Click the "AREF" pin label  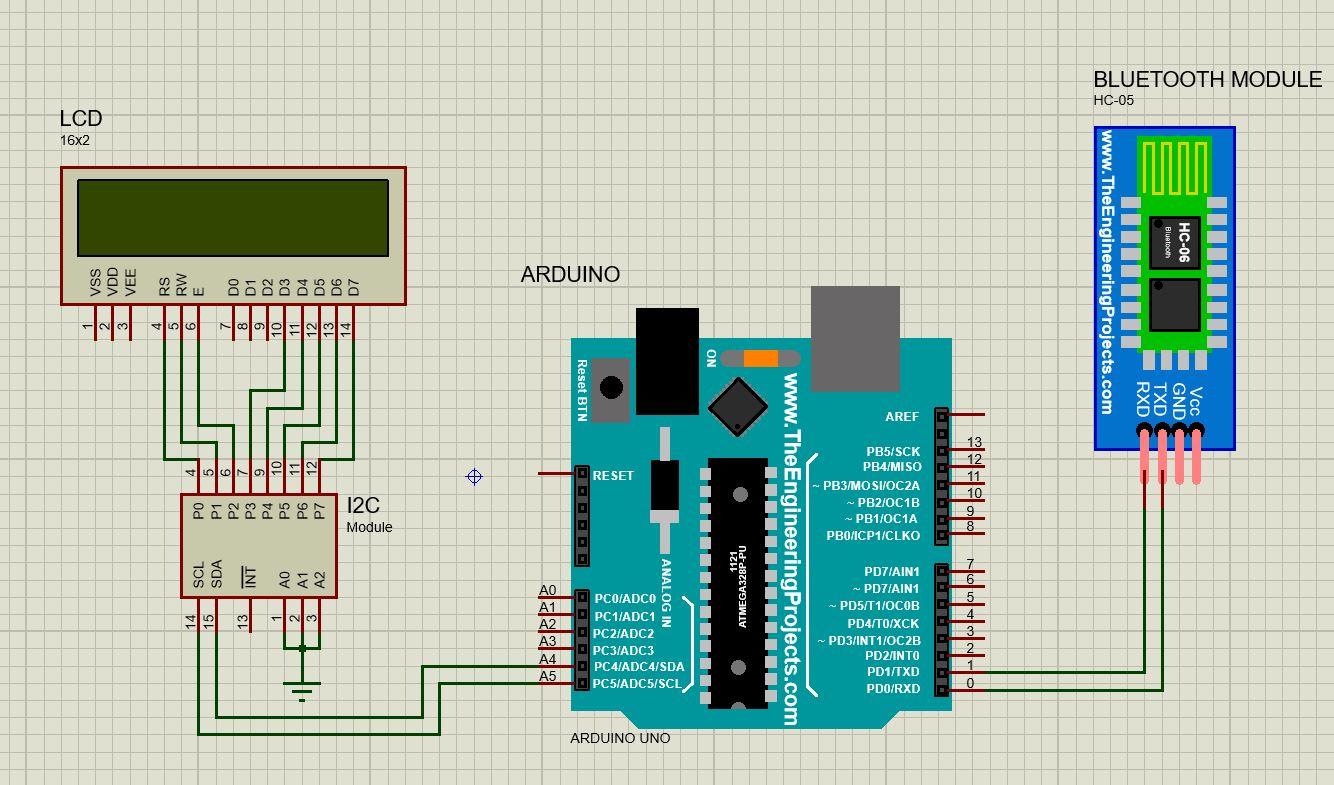click(x=902, y=416)
